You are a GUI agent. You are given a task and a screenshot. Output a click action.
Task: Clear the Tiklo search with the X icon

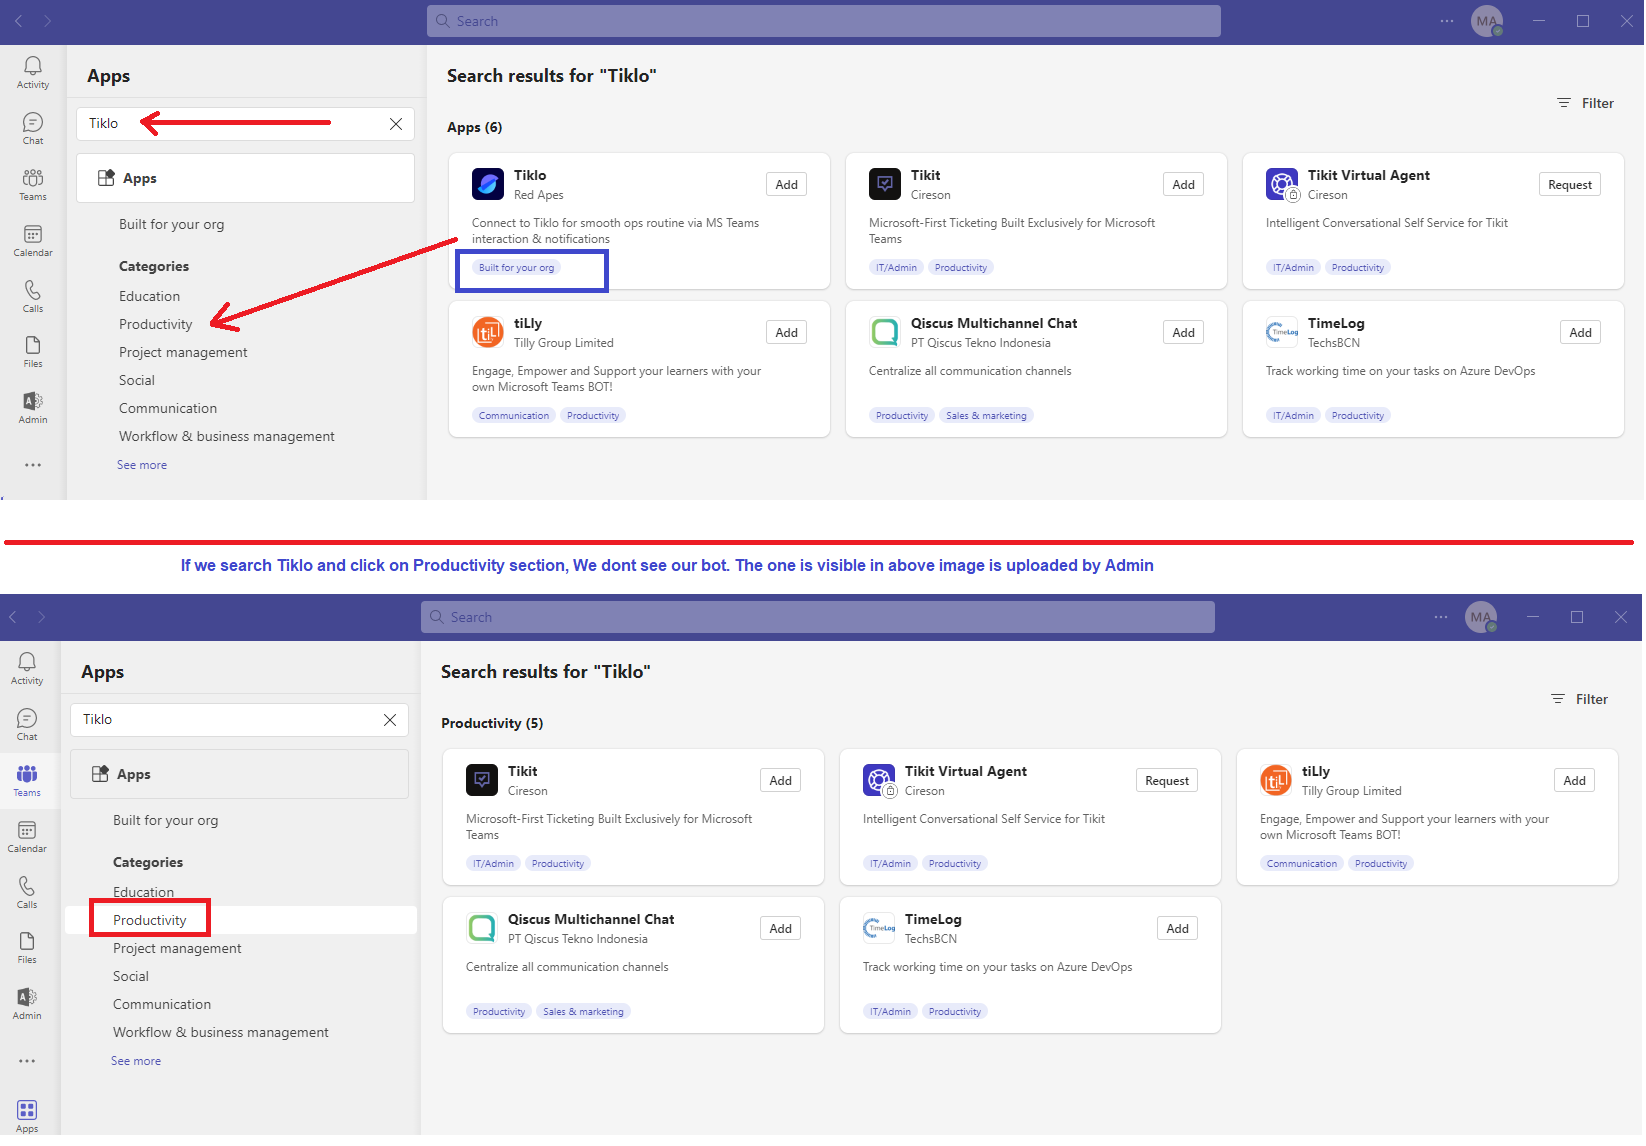(x=395, y=123)
